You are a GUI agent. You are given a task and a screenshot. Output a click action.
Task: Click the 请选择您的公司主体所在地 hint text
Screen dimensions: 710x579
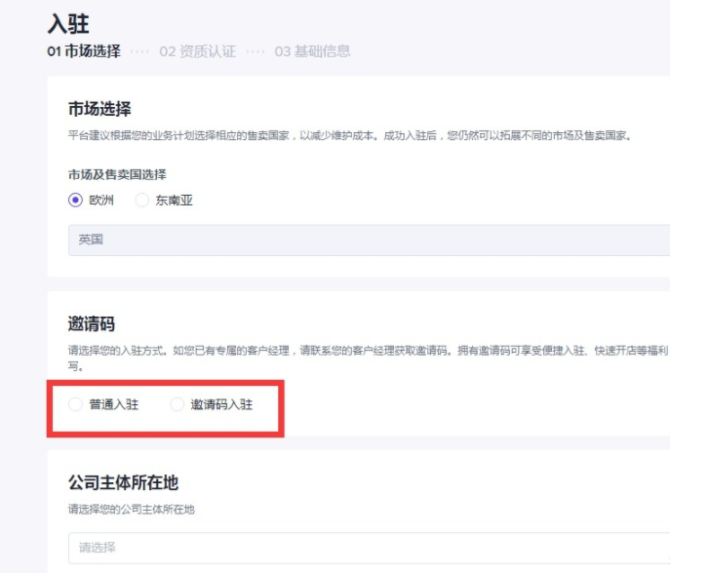click(131, 510)
